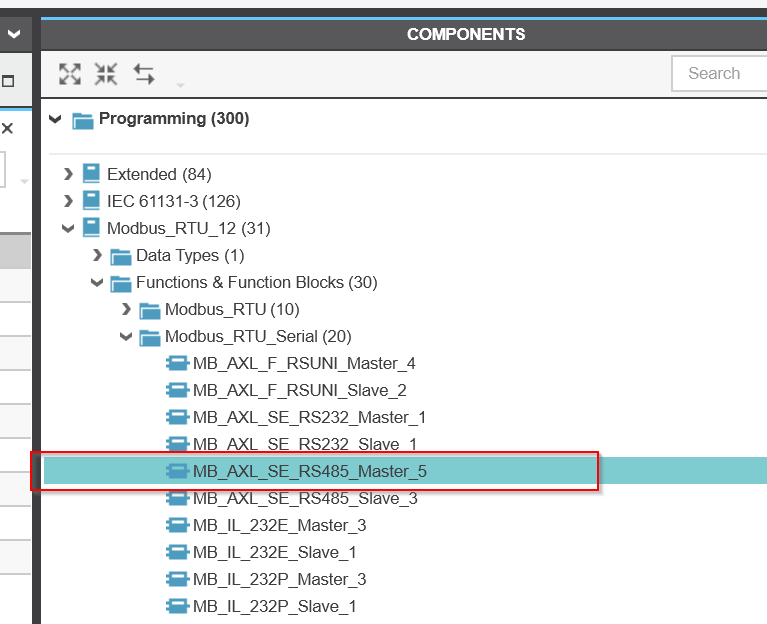Collapse the Programming (300) node

tap(55, 119)
